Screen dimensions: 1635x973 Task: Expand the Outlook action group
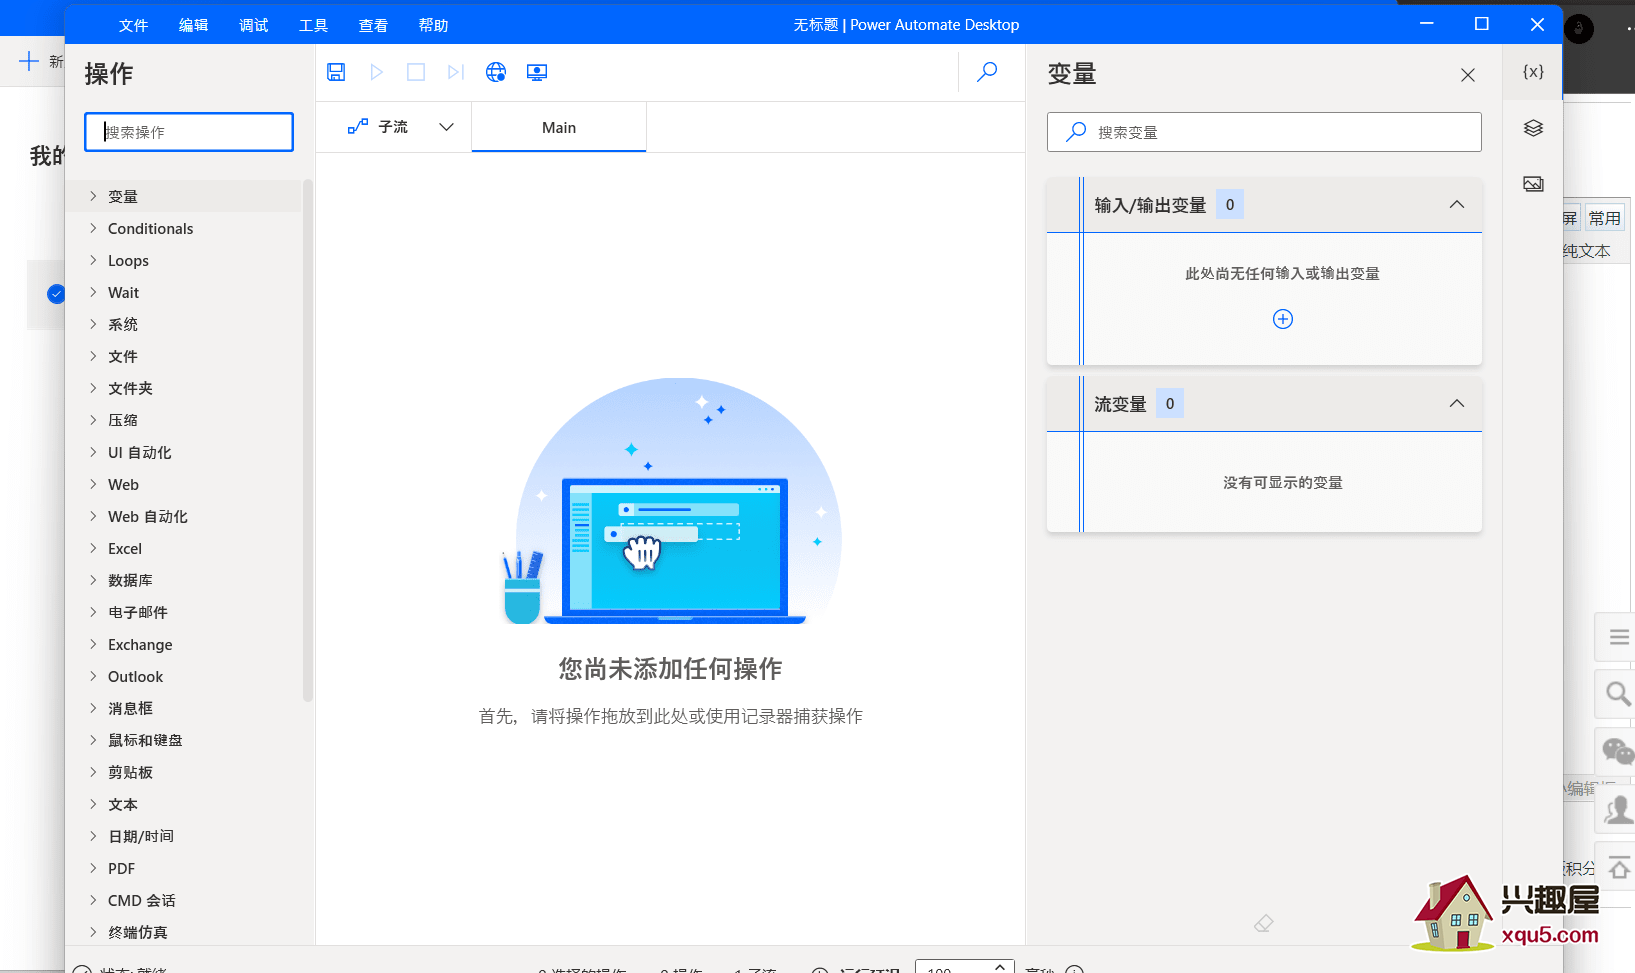93,676
